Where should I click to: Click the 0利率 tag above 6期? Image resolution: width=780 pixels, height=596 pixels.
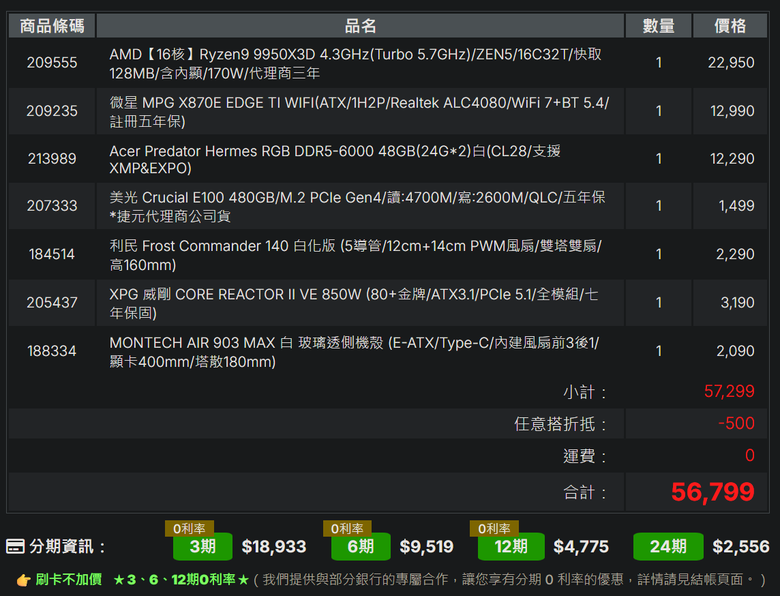click(347, 528)
